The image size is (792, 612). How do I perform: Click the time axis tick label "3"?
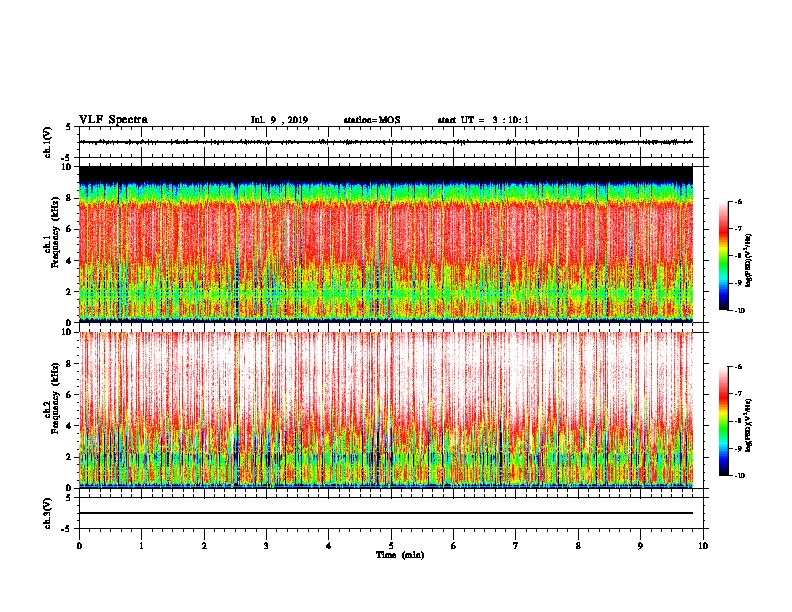coord(266,545)
